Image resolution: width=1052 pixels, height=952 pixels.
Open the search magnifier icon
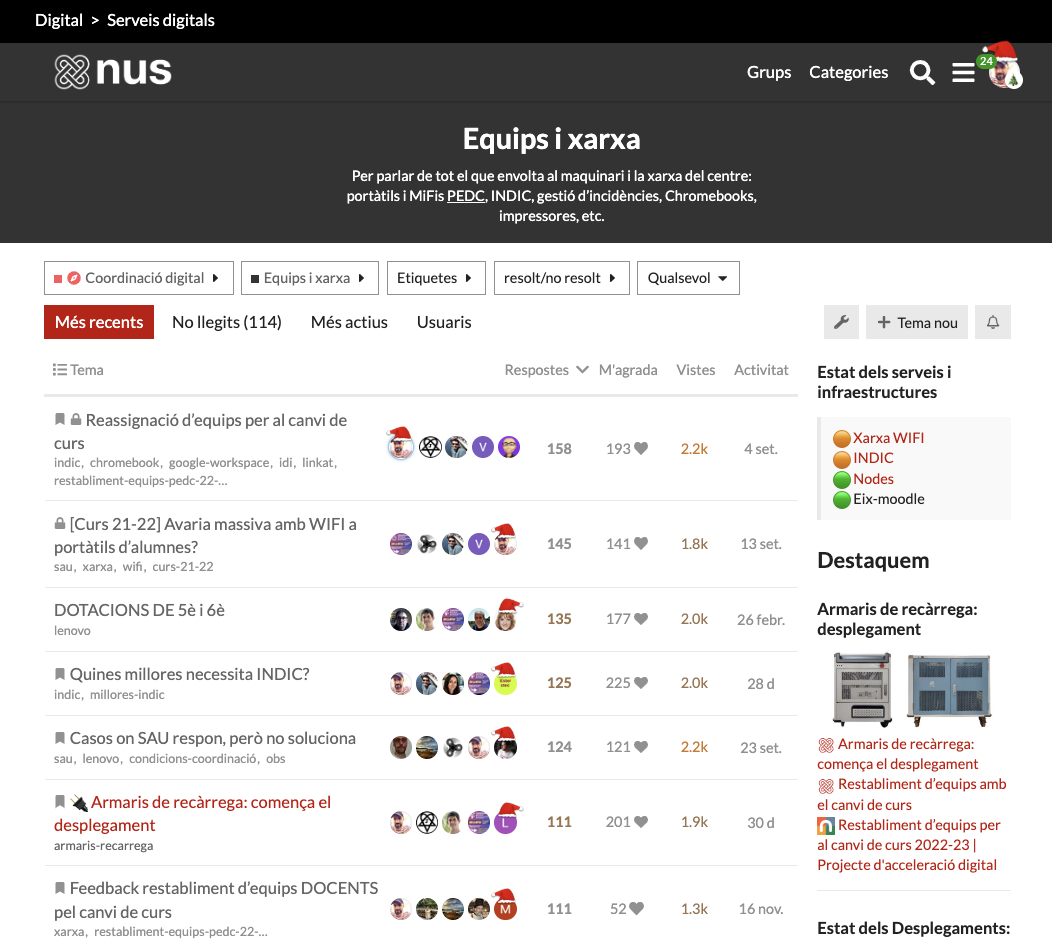(x=921, y=73)
